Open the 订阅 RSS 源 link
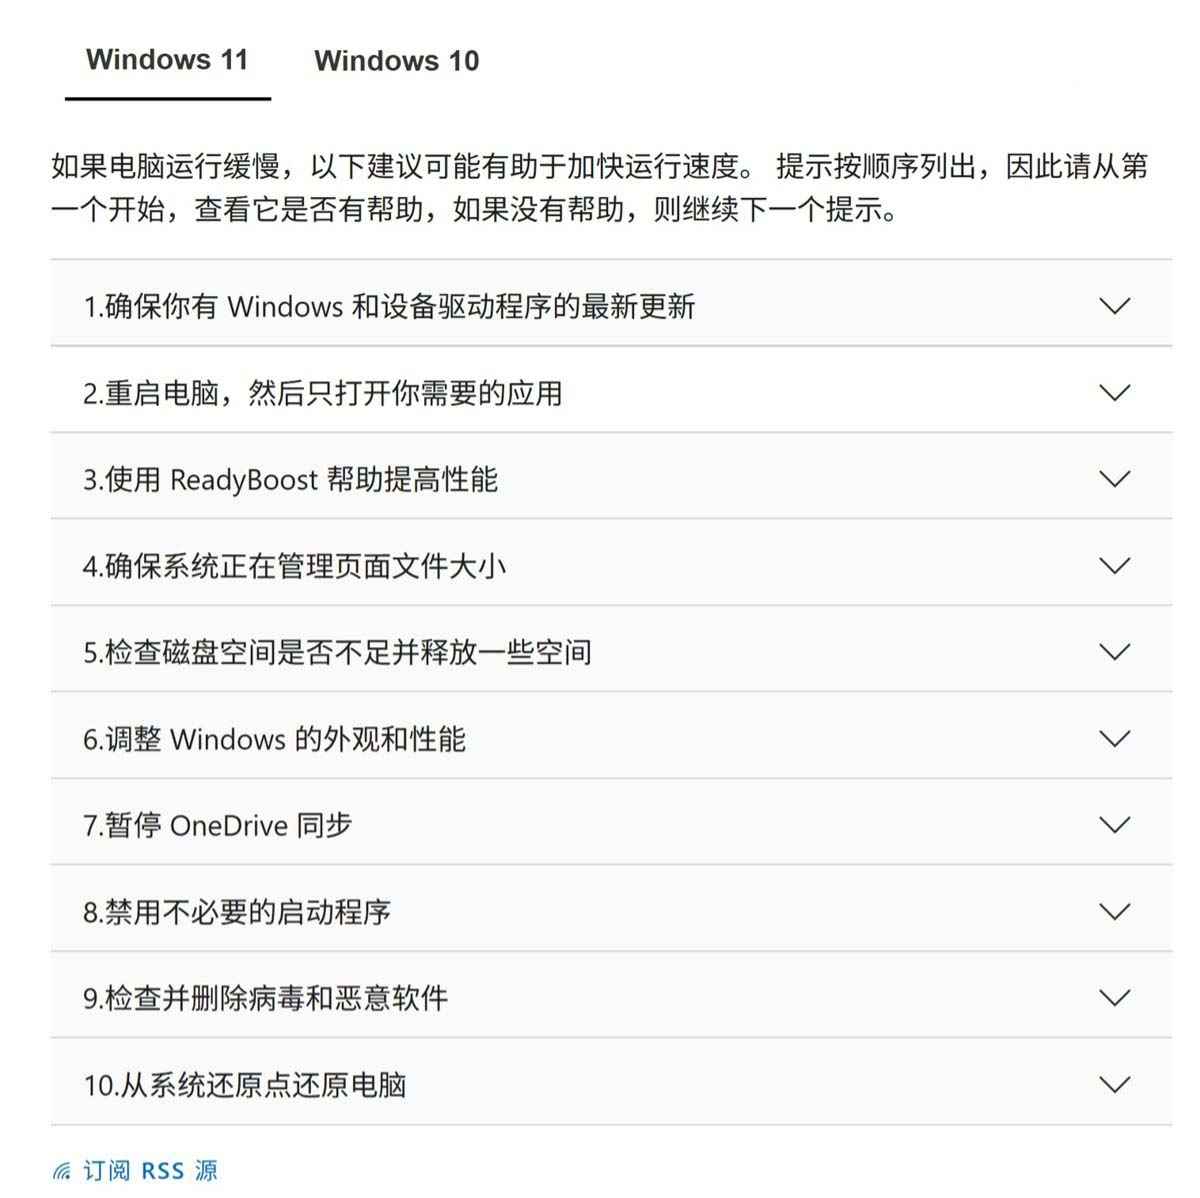Viewport: 1200px width, 1198px height. coord(150,1171)
